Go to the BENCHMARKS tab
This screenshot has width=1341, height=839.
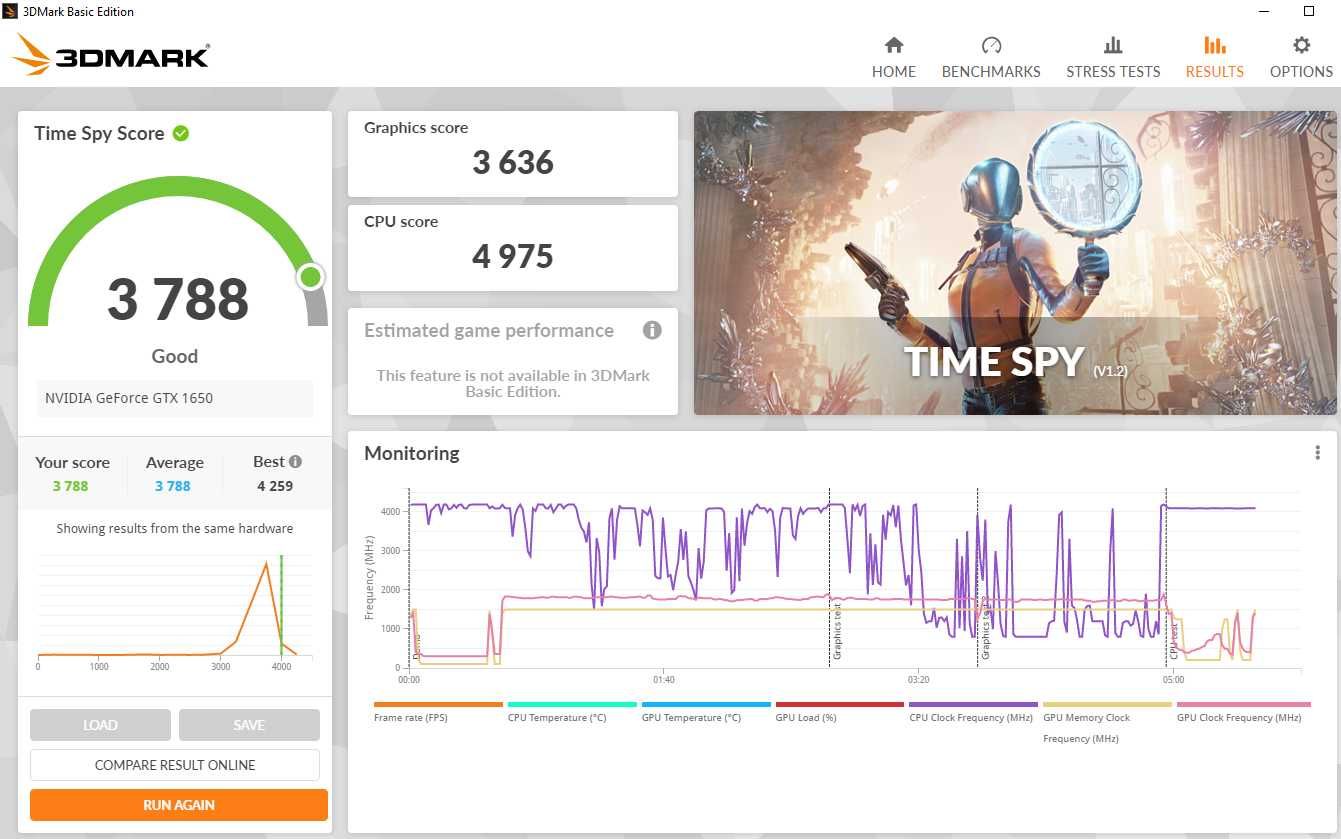tap(991, 57)
